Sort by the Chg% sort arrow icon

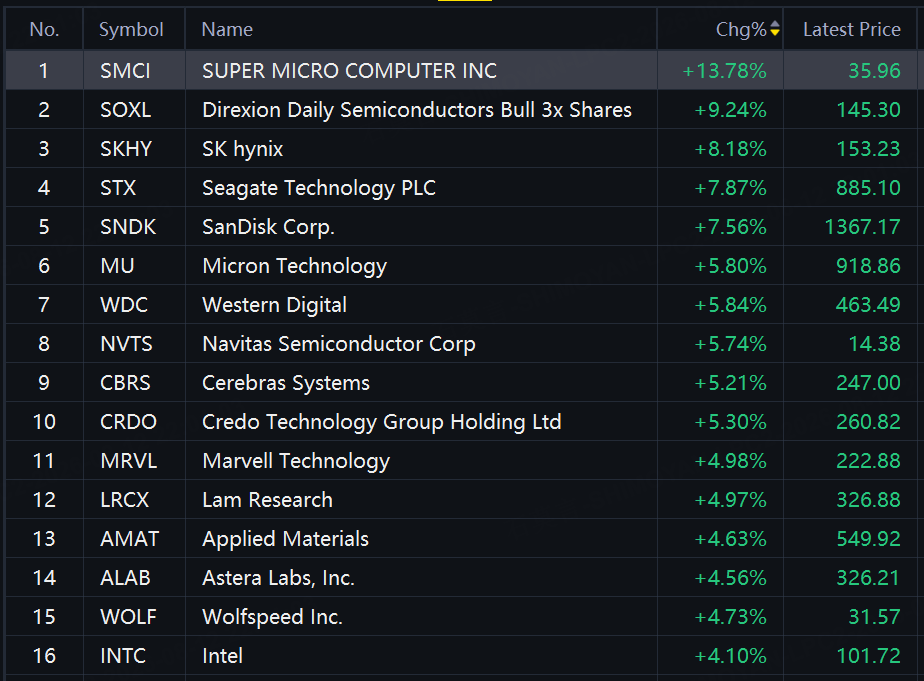tap(775, 28)
